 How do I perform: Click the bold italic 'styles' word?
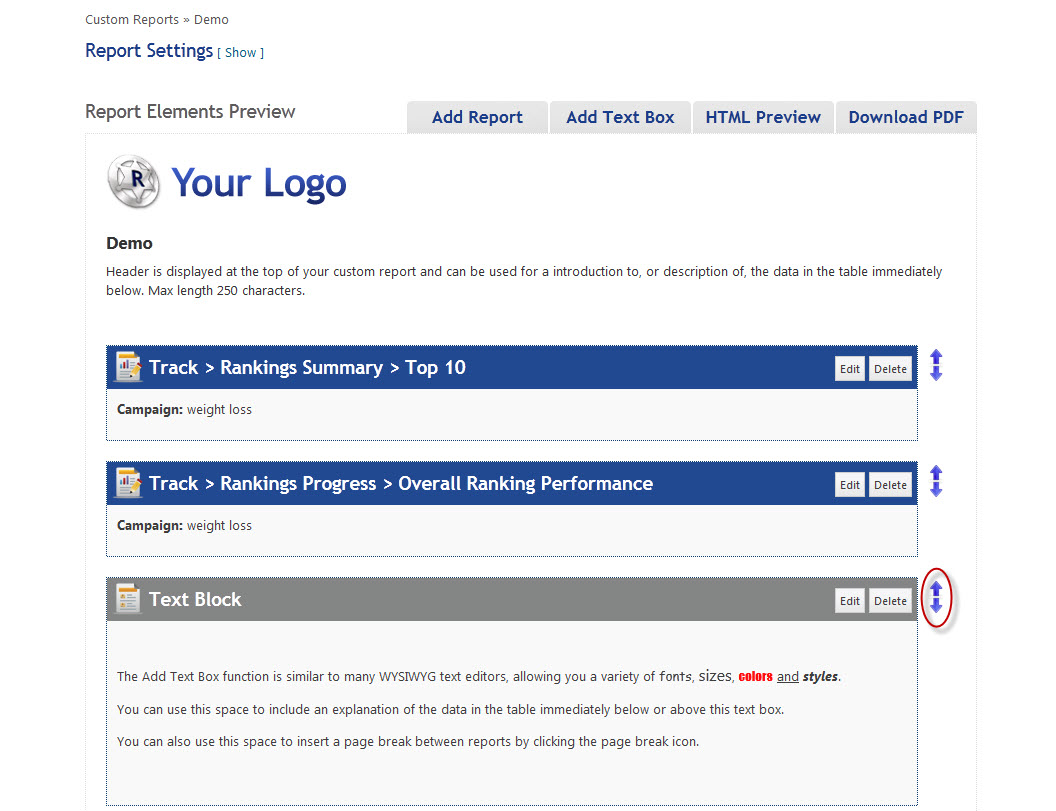click(x=821, y=676)
